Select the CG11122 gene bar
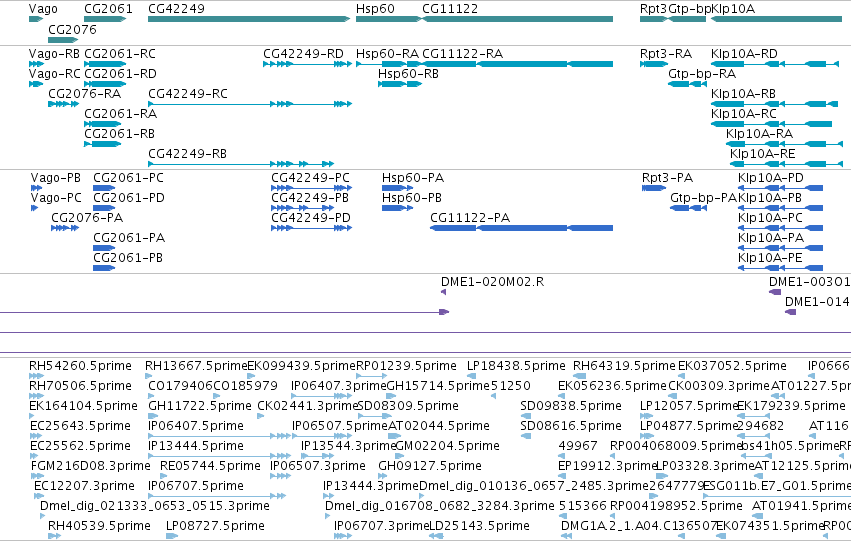 click(x=518, y=19)
